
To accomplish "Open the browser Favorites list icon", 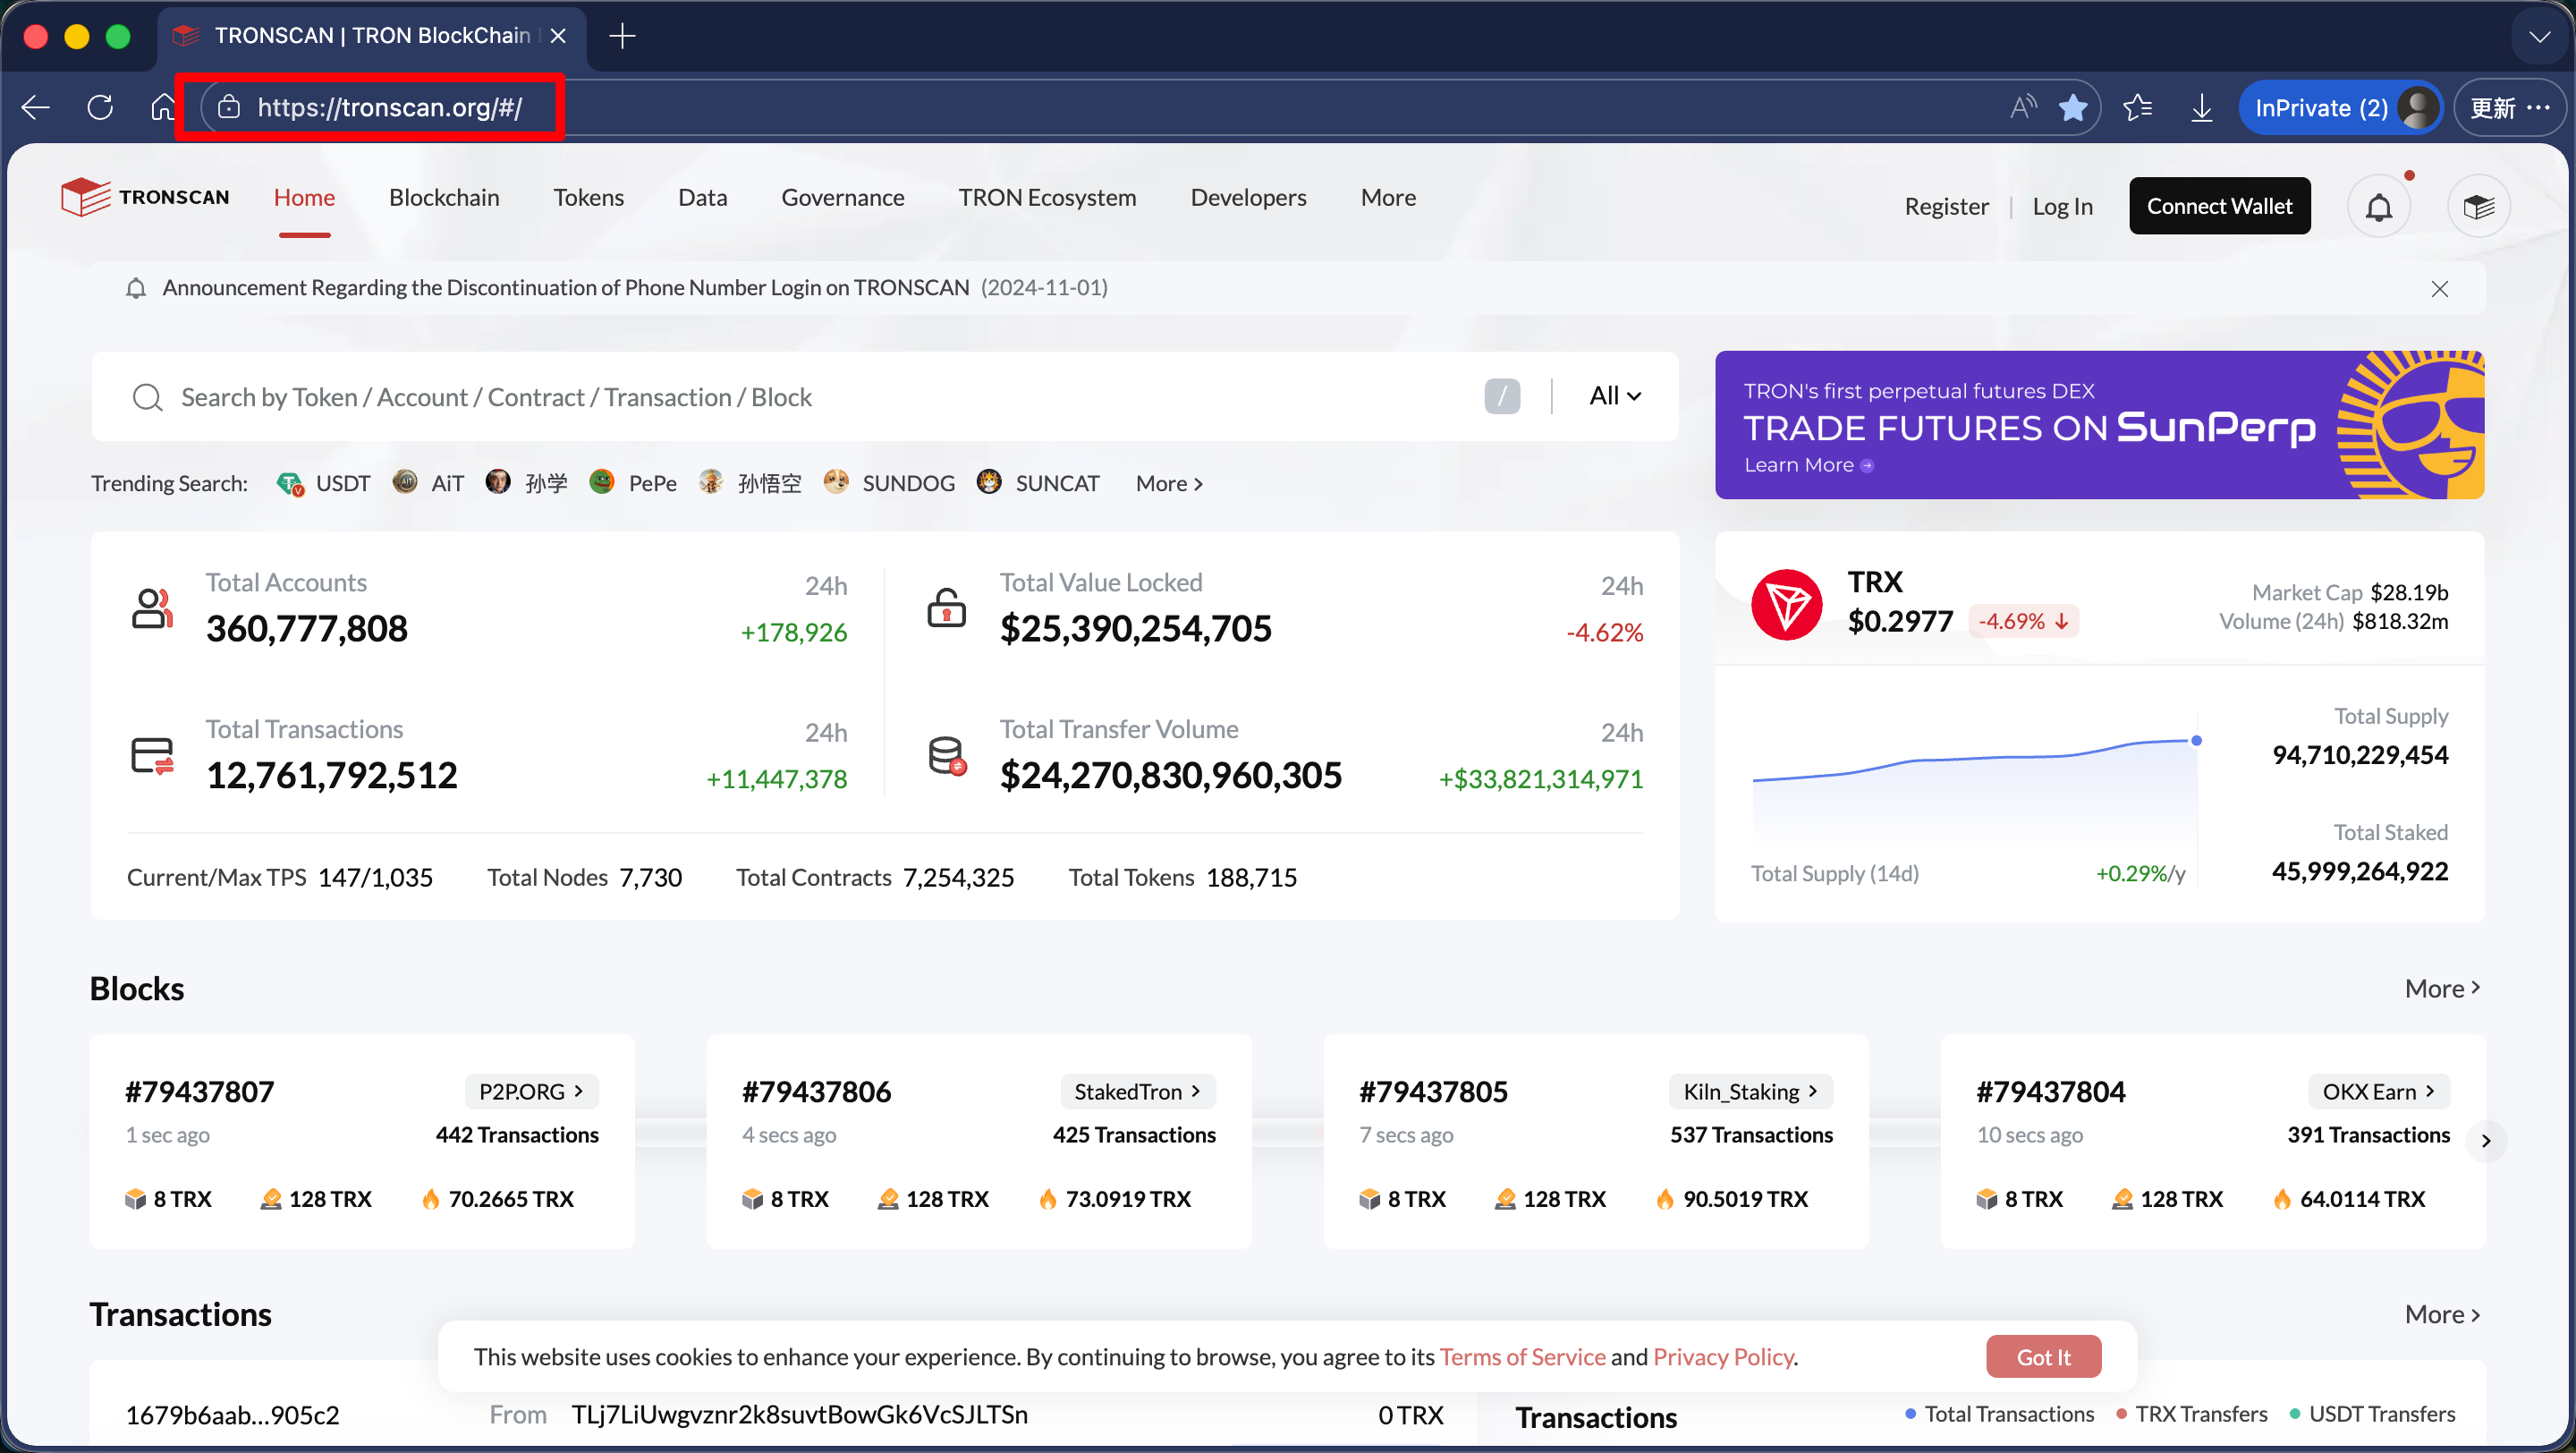I will (x=2137, y=107).
